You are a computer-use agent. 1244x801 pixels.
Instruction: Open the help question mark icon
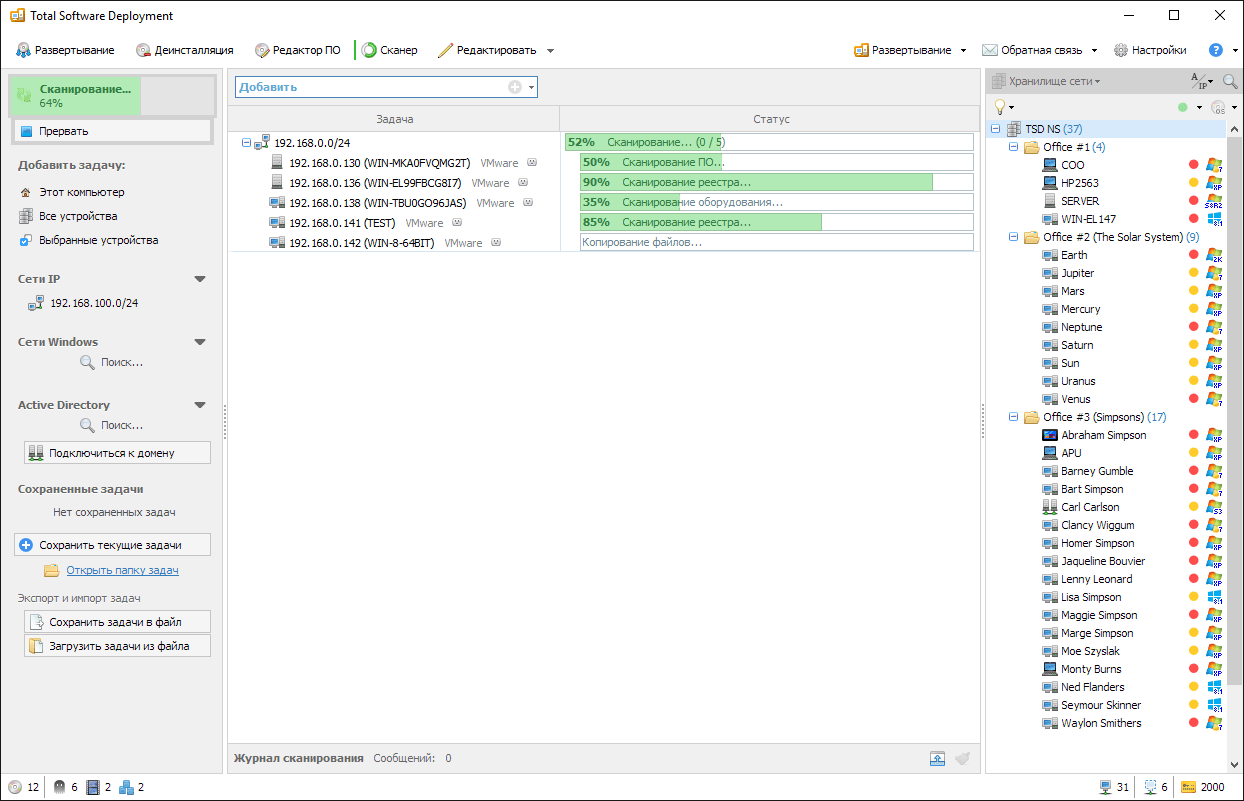pyautogui.click(x=1216, y=50)
